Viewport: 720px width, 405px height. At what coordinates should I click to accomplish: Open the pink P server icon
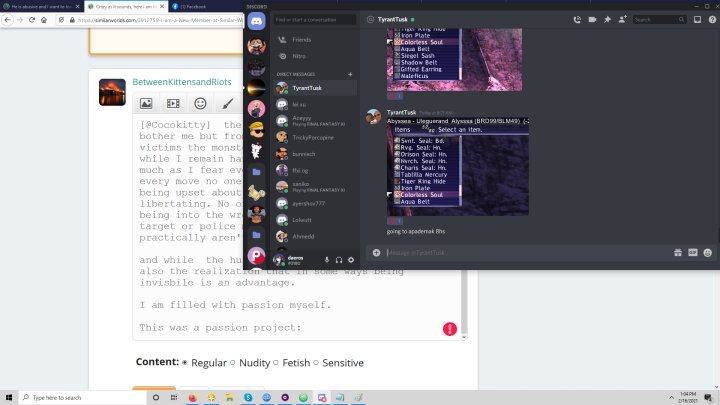coord(257,256)
